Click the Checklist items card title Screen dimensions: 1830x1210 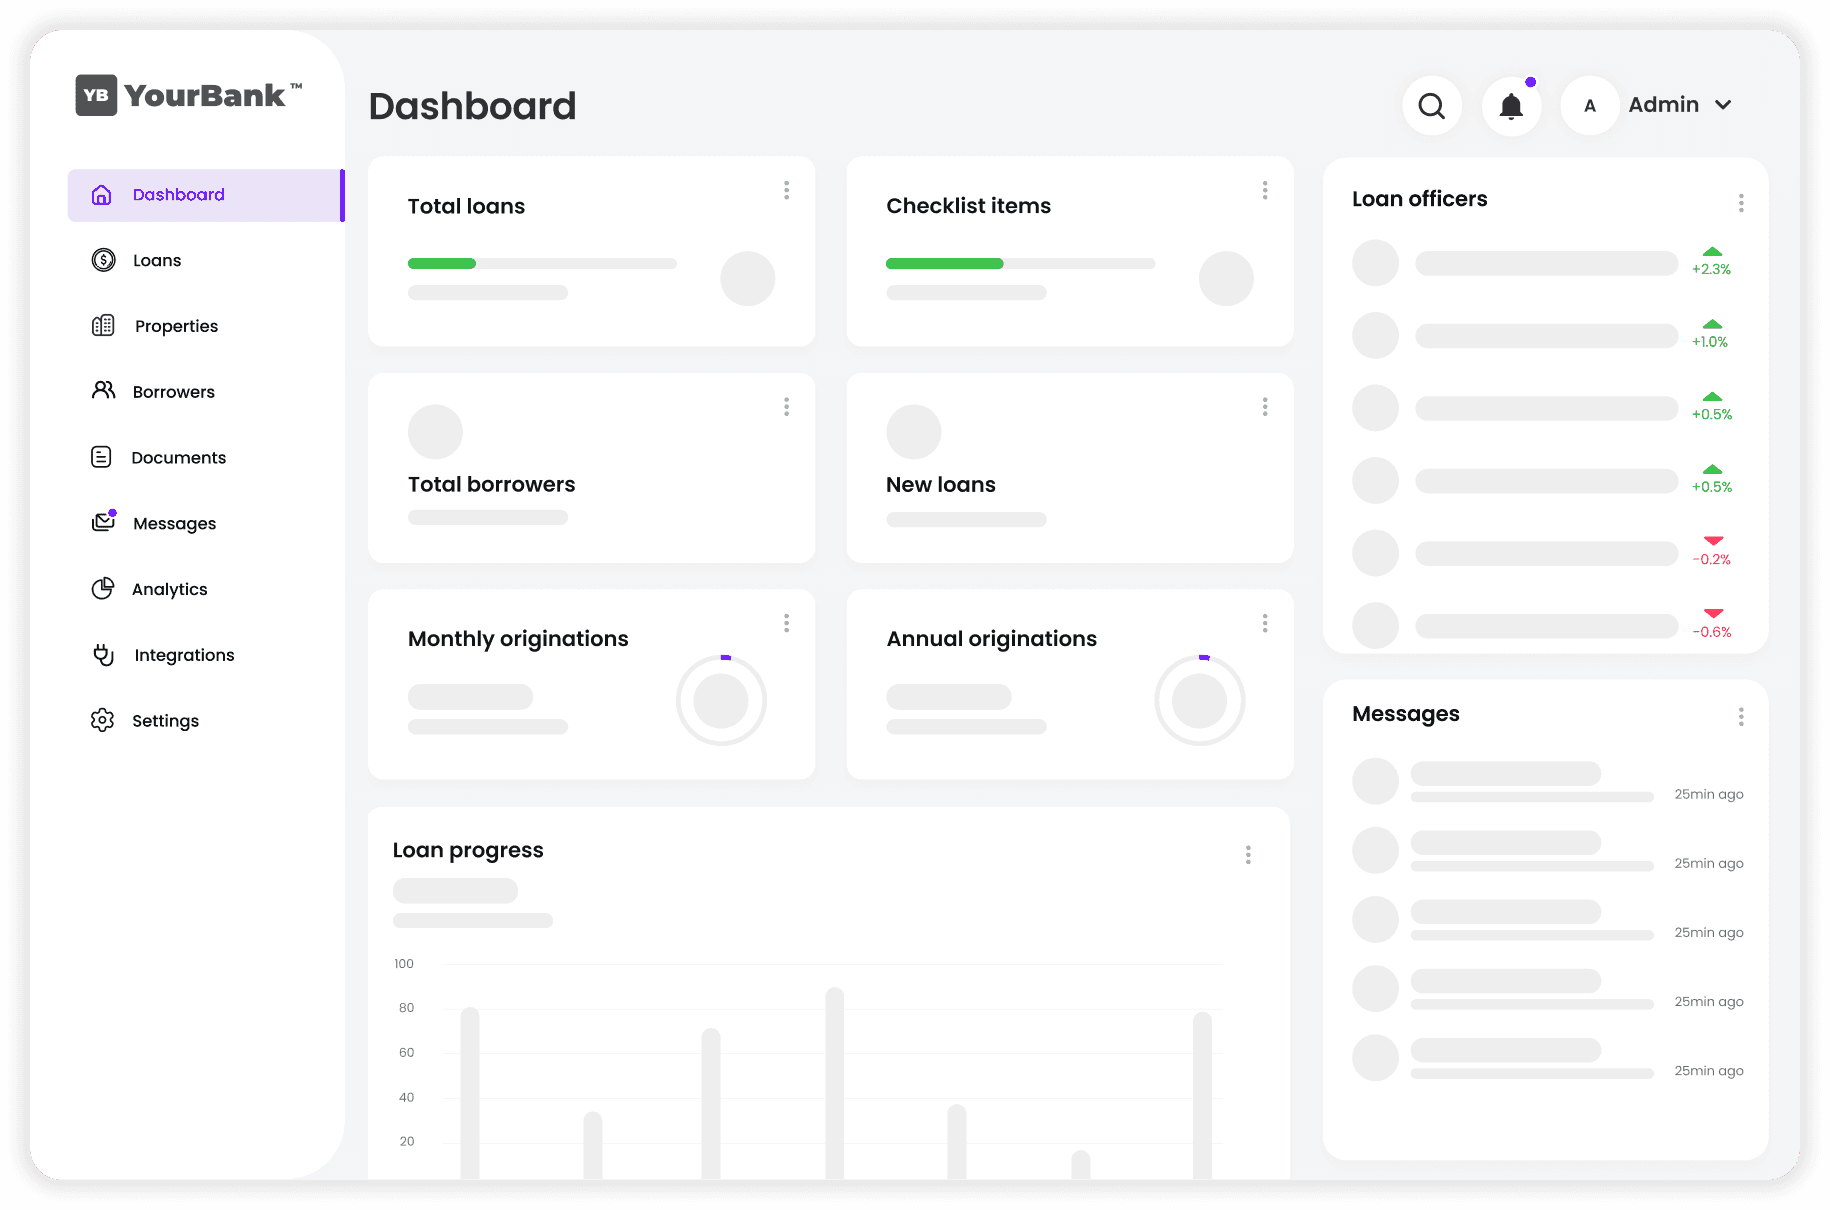point(968,206)
